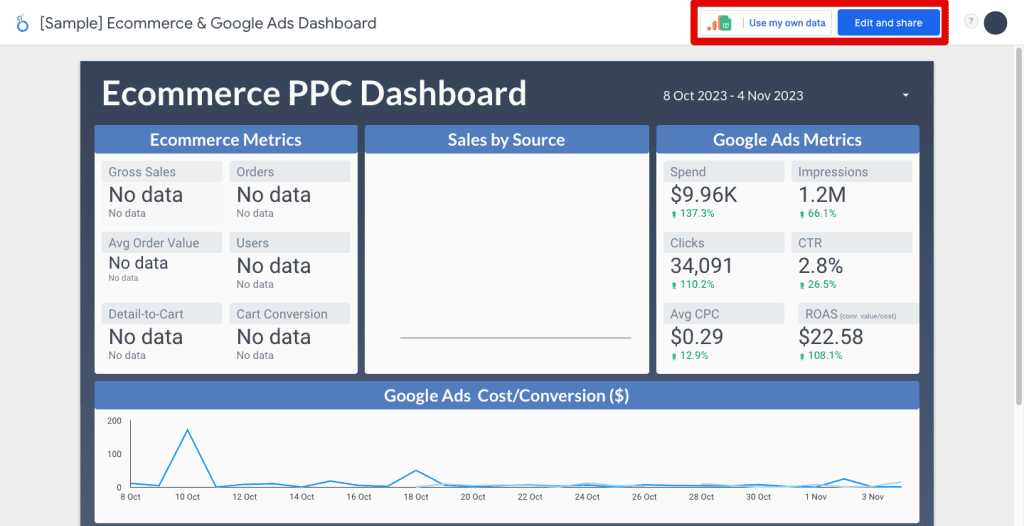Open the user account avatar
Viewport: 1024px width, 526px height.
pos(995,23)
